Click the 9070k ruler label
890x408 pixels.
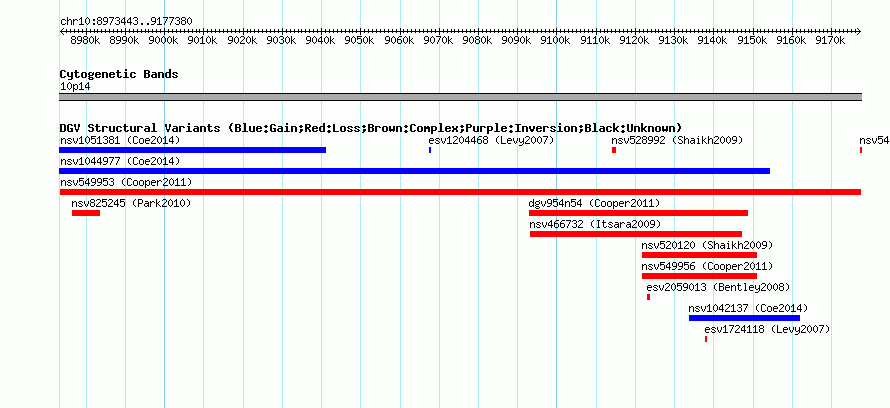(439, 41)
